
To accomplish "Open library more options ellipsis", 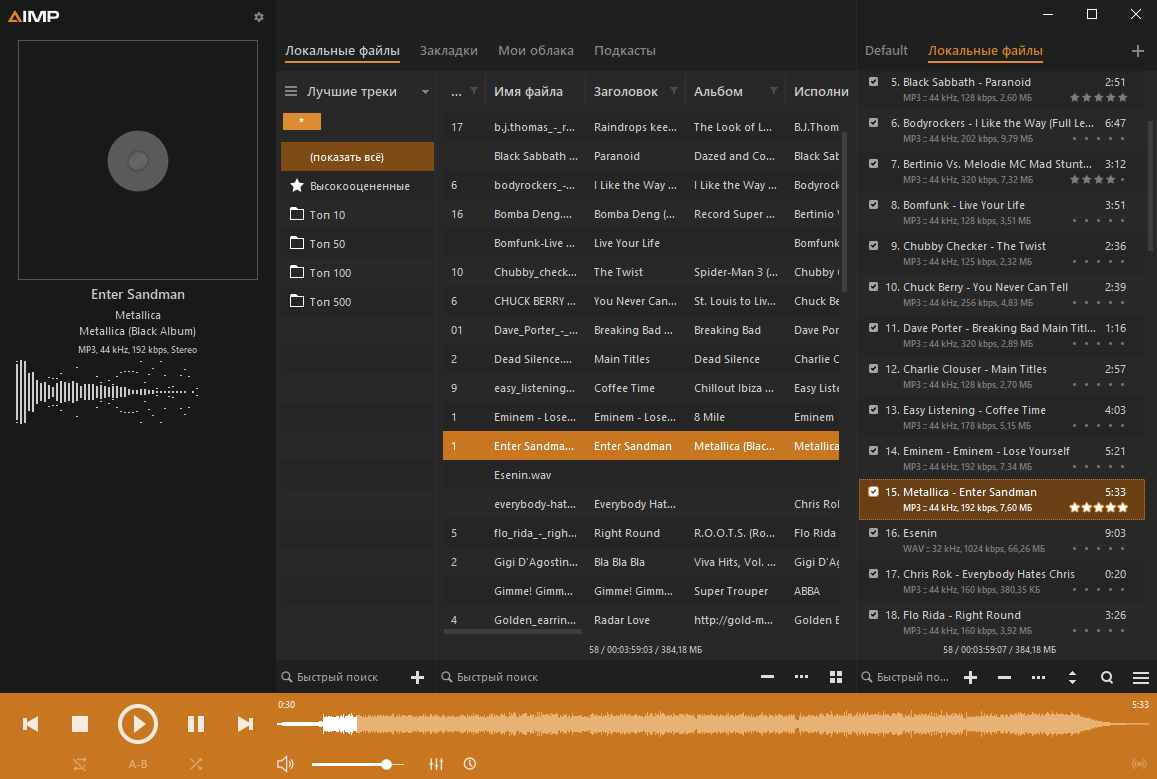I will point(801,677).
